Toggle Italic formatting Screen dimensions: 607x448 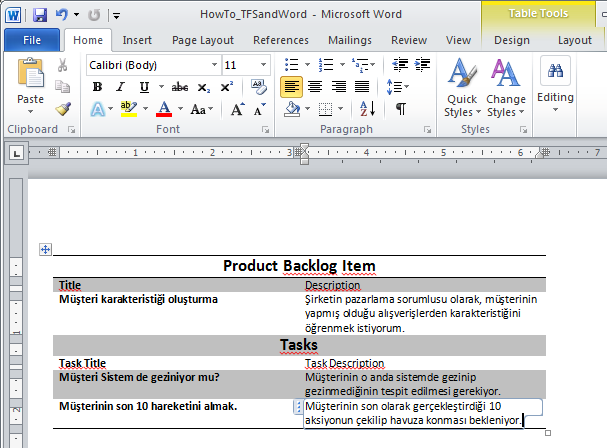tap(121, 87)
